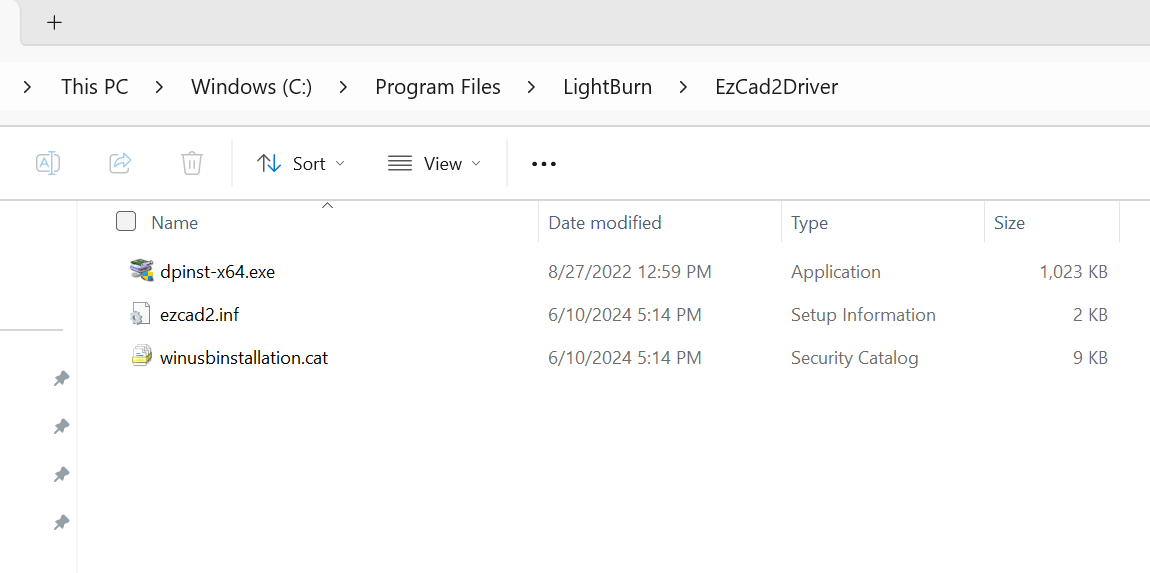Open the Sort dropdown menu
The width and height of the screenshot is (1150, 573).
[x=301, y=164]
